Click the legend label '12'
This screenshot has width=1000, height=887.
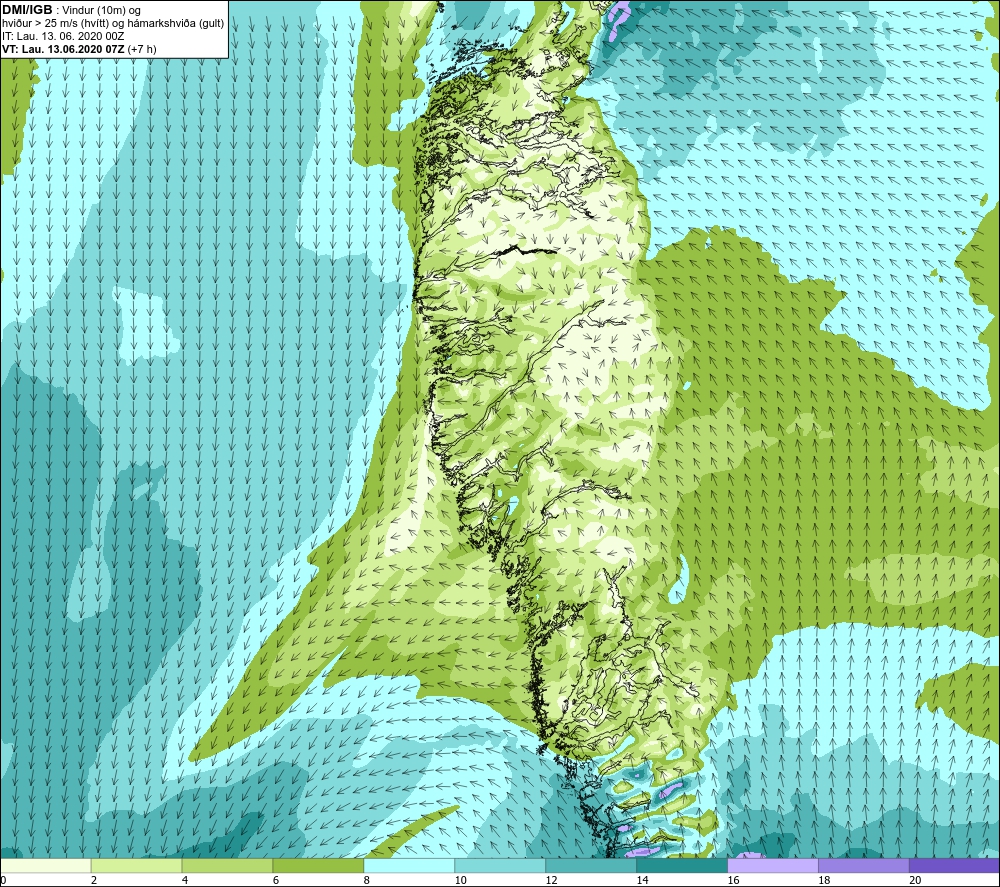click(x=552, y=880)
